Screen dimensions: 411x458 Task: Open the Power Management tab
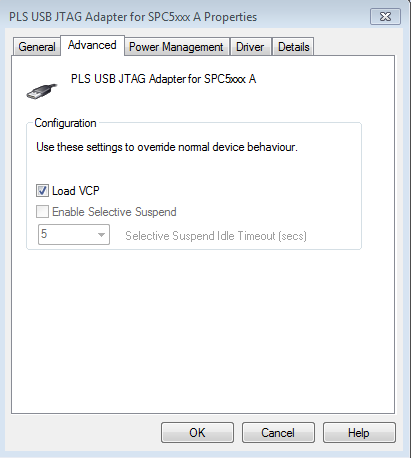(x=176, y=47)
